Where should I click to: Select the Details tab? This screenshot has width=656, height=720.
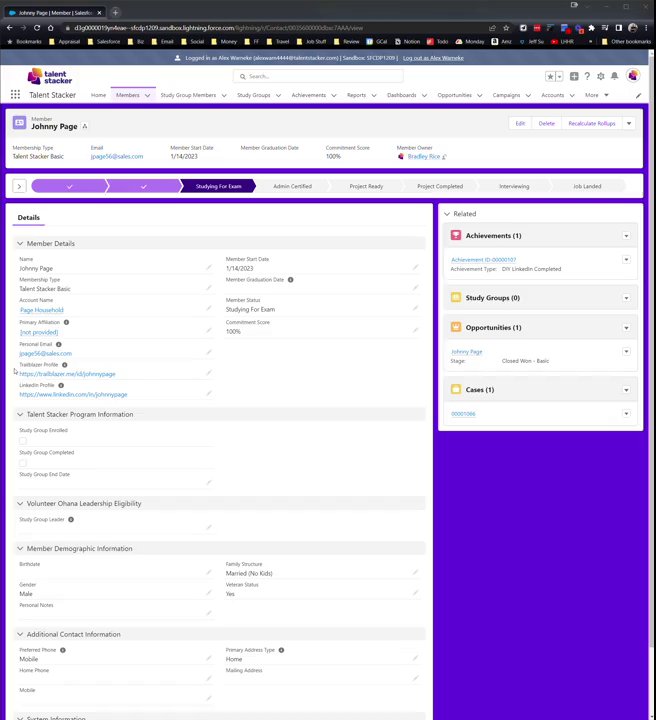click(28, 218)
